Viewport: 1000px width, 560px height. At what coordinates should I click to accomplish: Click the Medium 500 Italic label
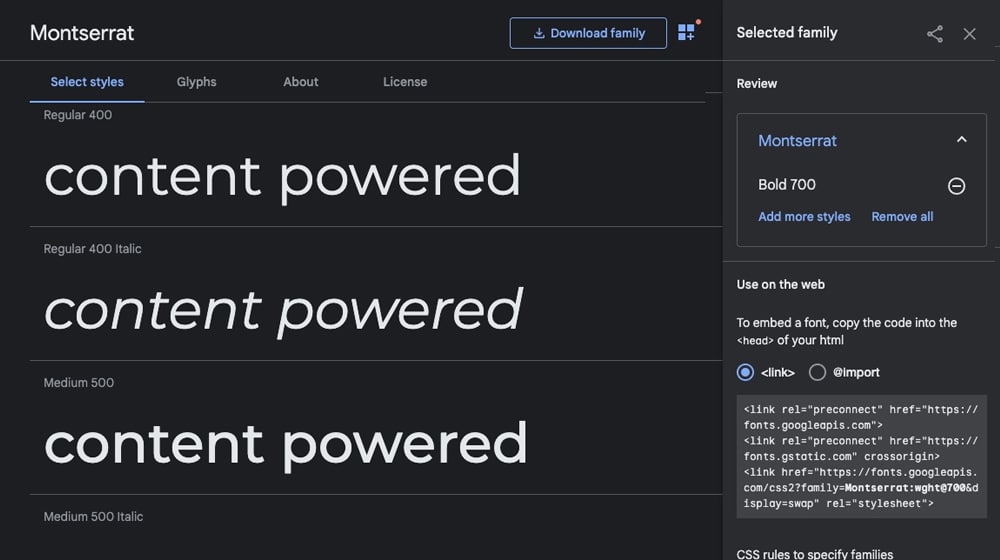pyautogui.click(x=93, y=517)
